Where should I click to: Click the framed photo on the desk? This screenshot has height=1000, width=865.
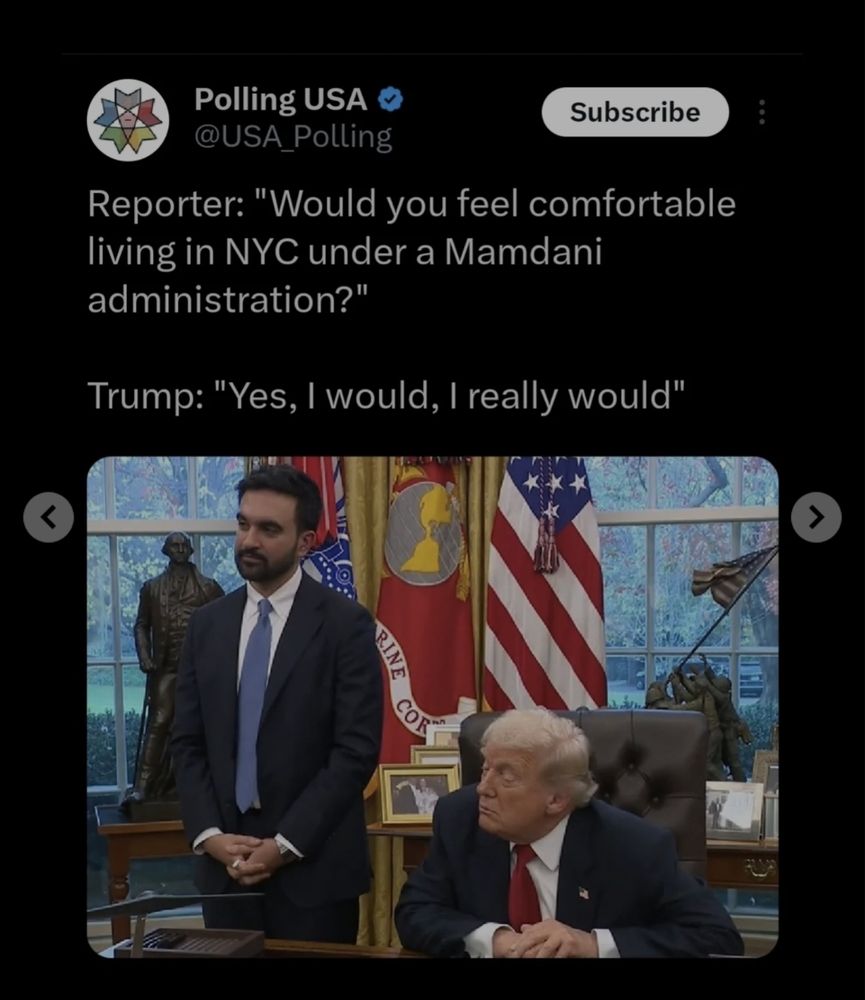coord(418,795)
